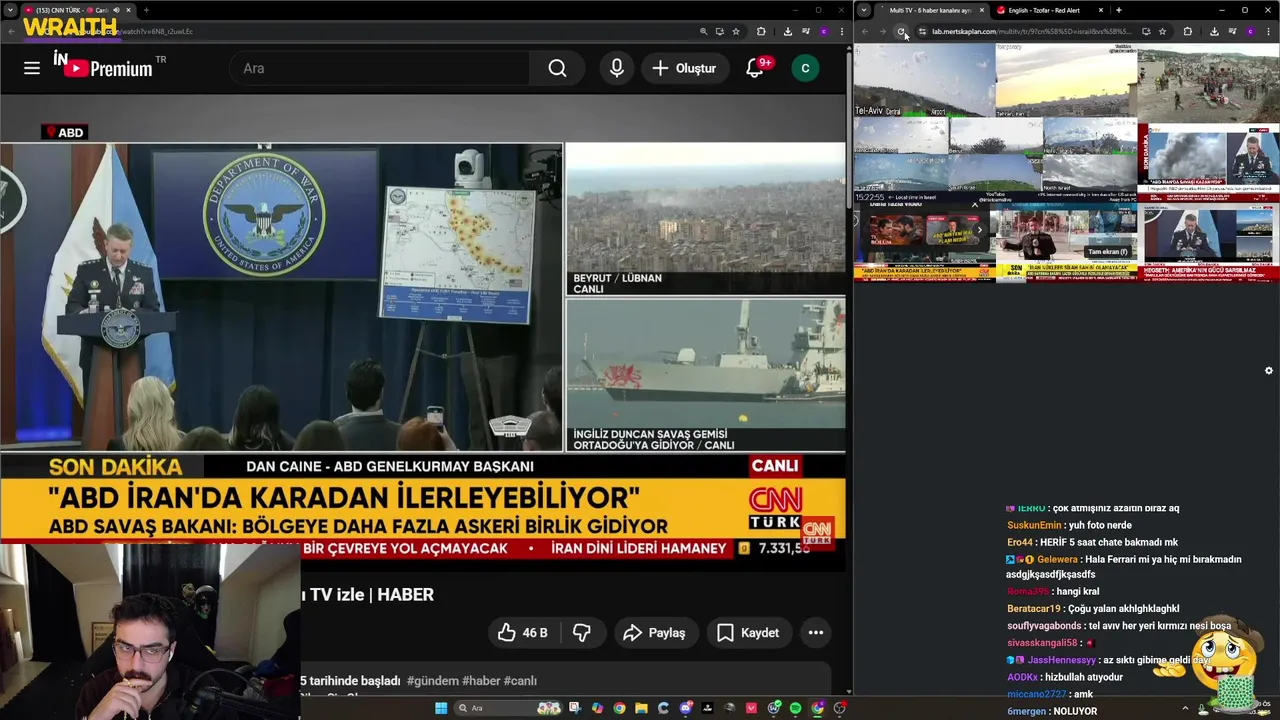
Task: Open the YouTube hamburger guide menu
Action: [x=32, y=68]
